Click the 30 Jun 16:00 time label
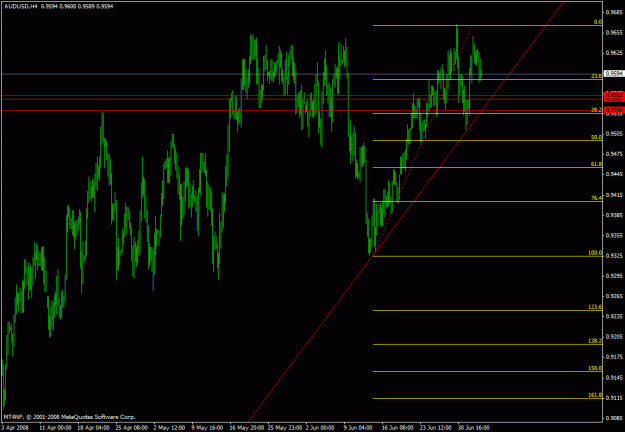The image size is (625, 432). point(474,428)
